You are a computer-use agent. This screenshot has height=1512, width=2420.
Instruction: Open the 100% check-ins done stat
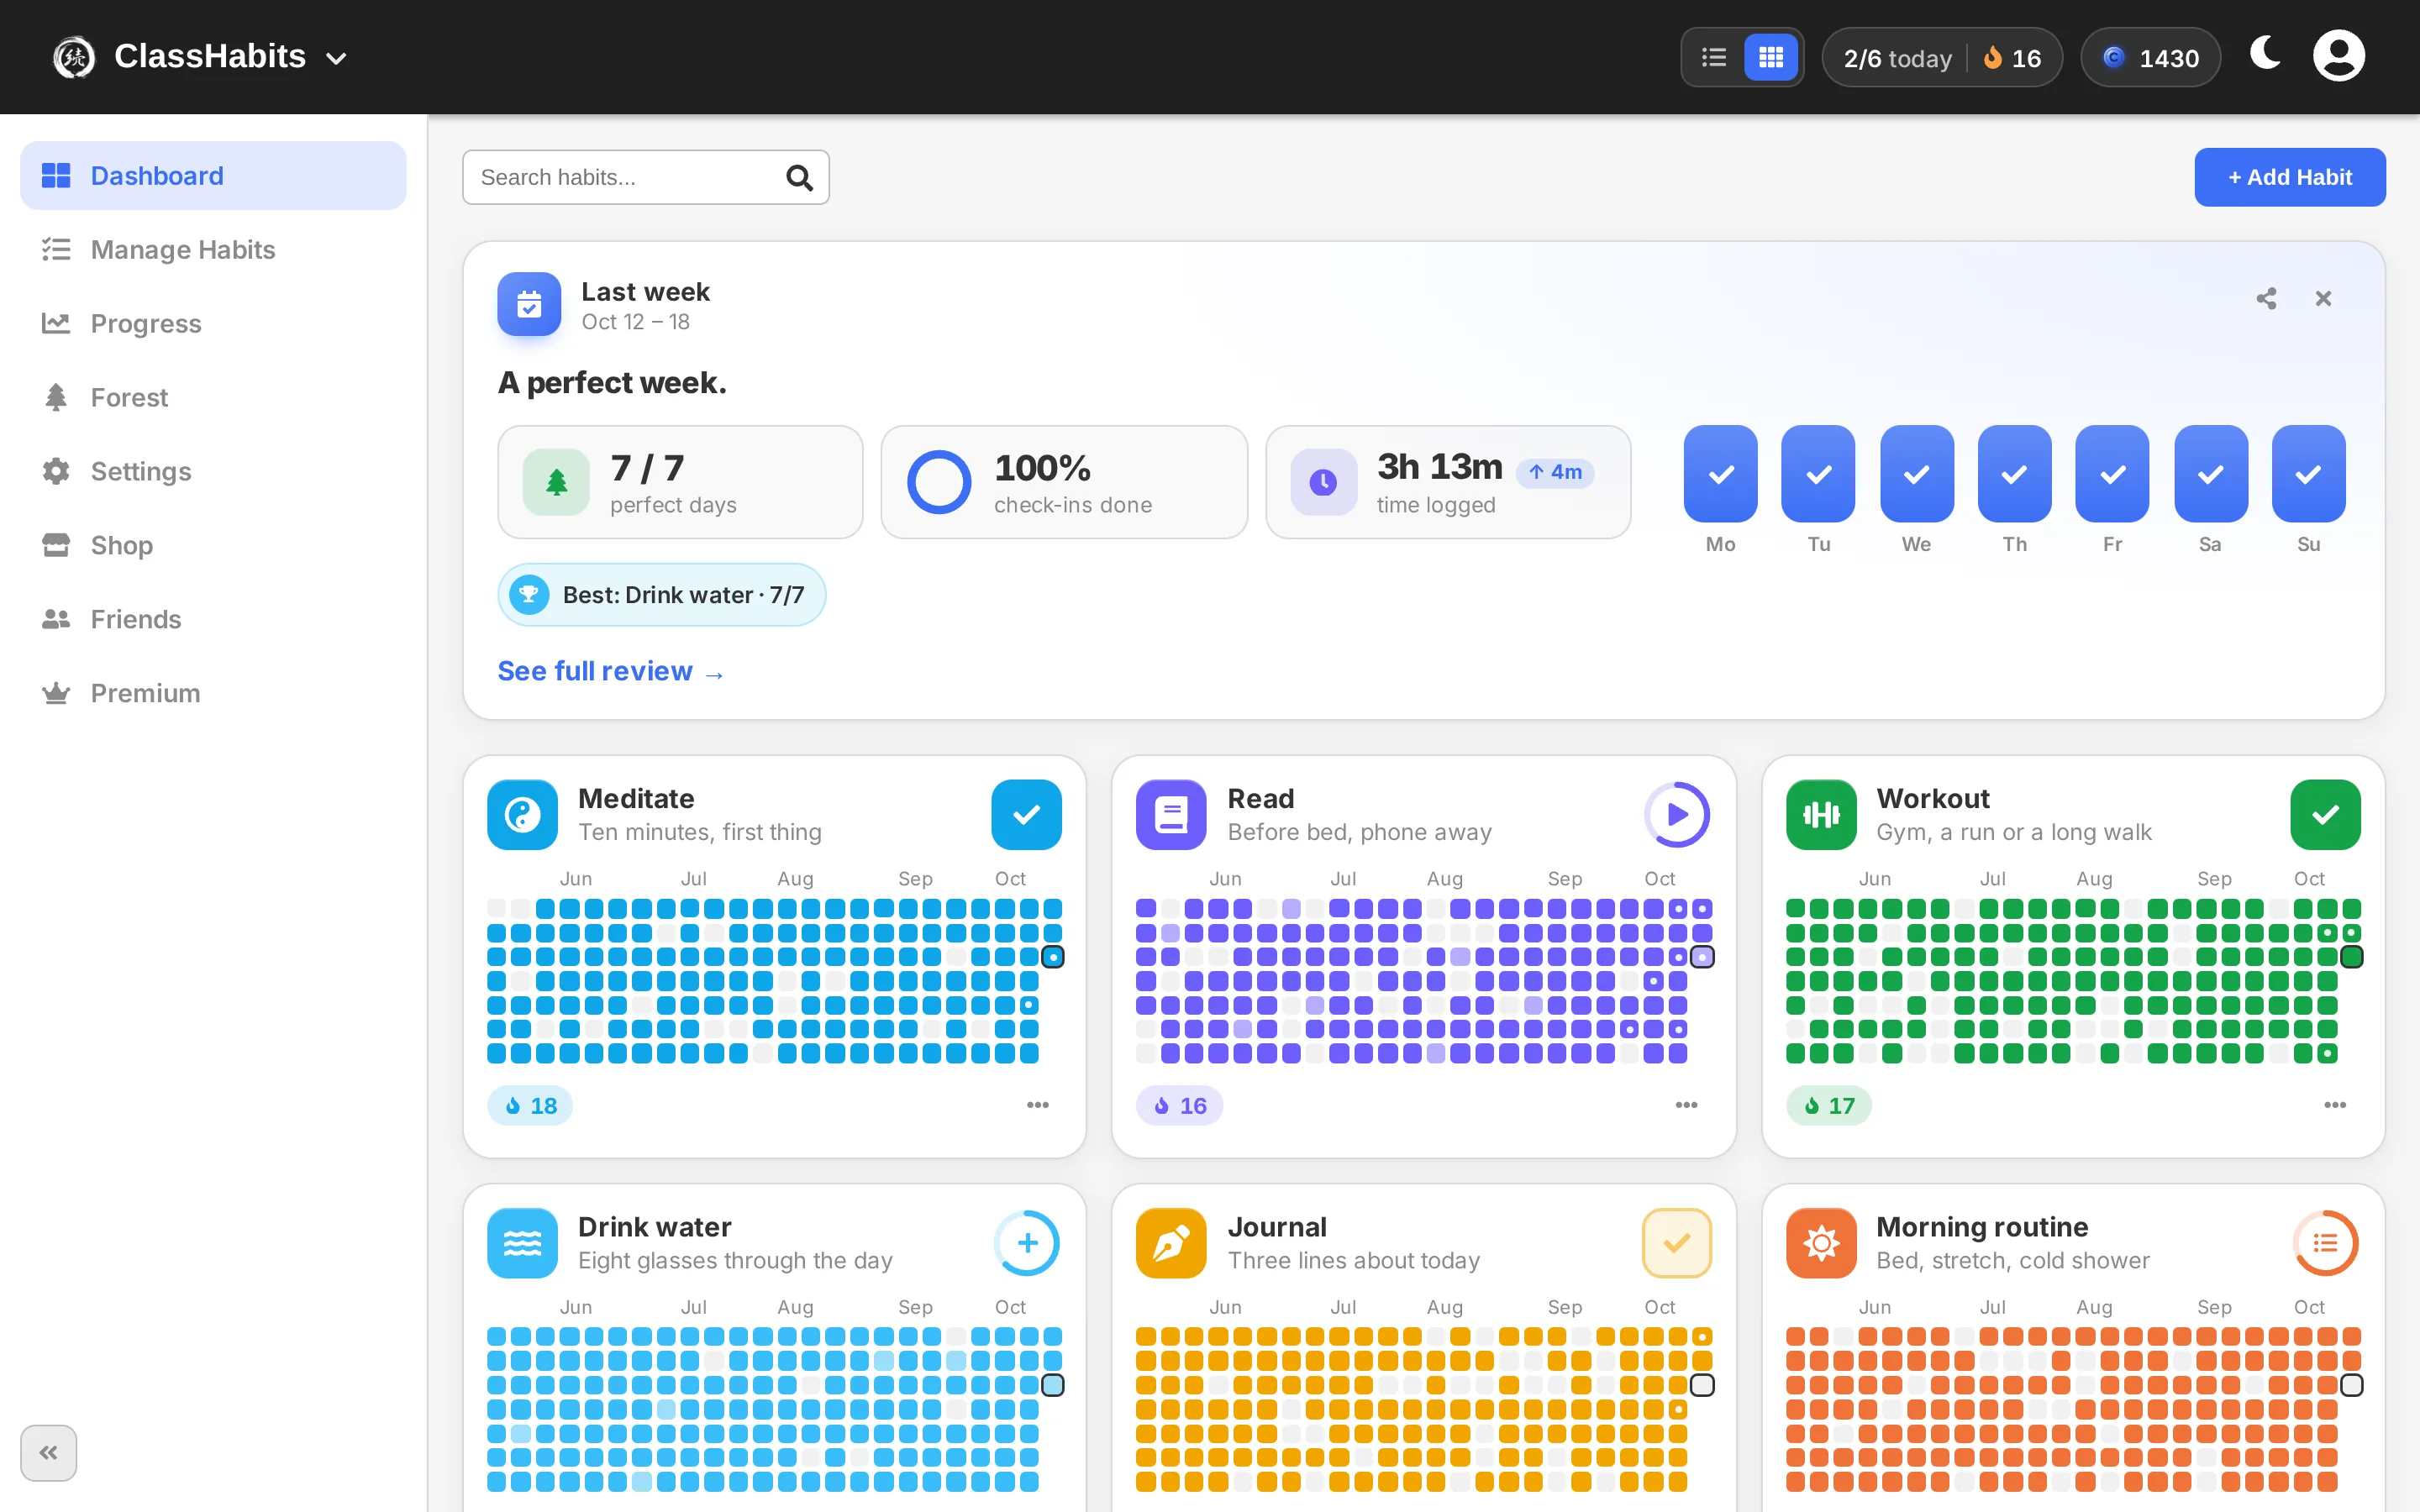point(1064,482)
